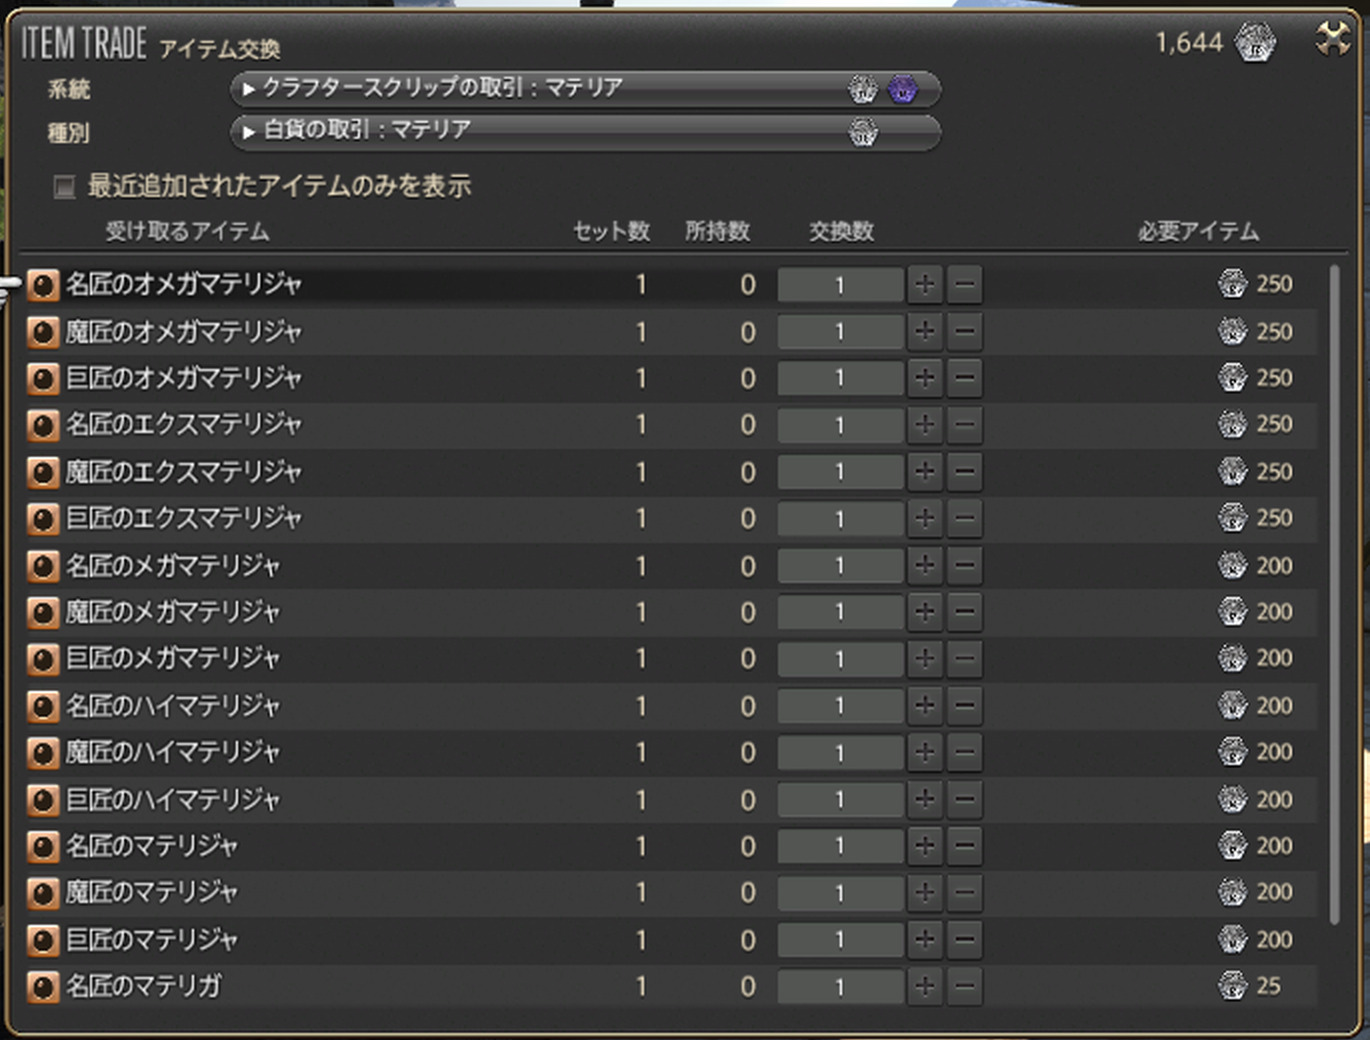Open the 系統 クラフタースクリップの取引 dropdown
The image size is (1370, 1040).
coord(584,90)
